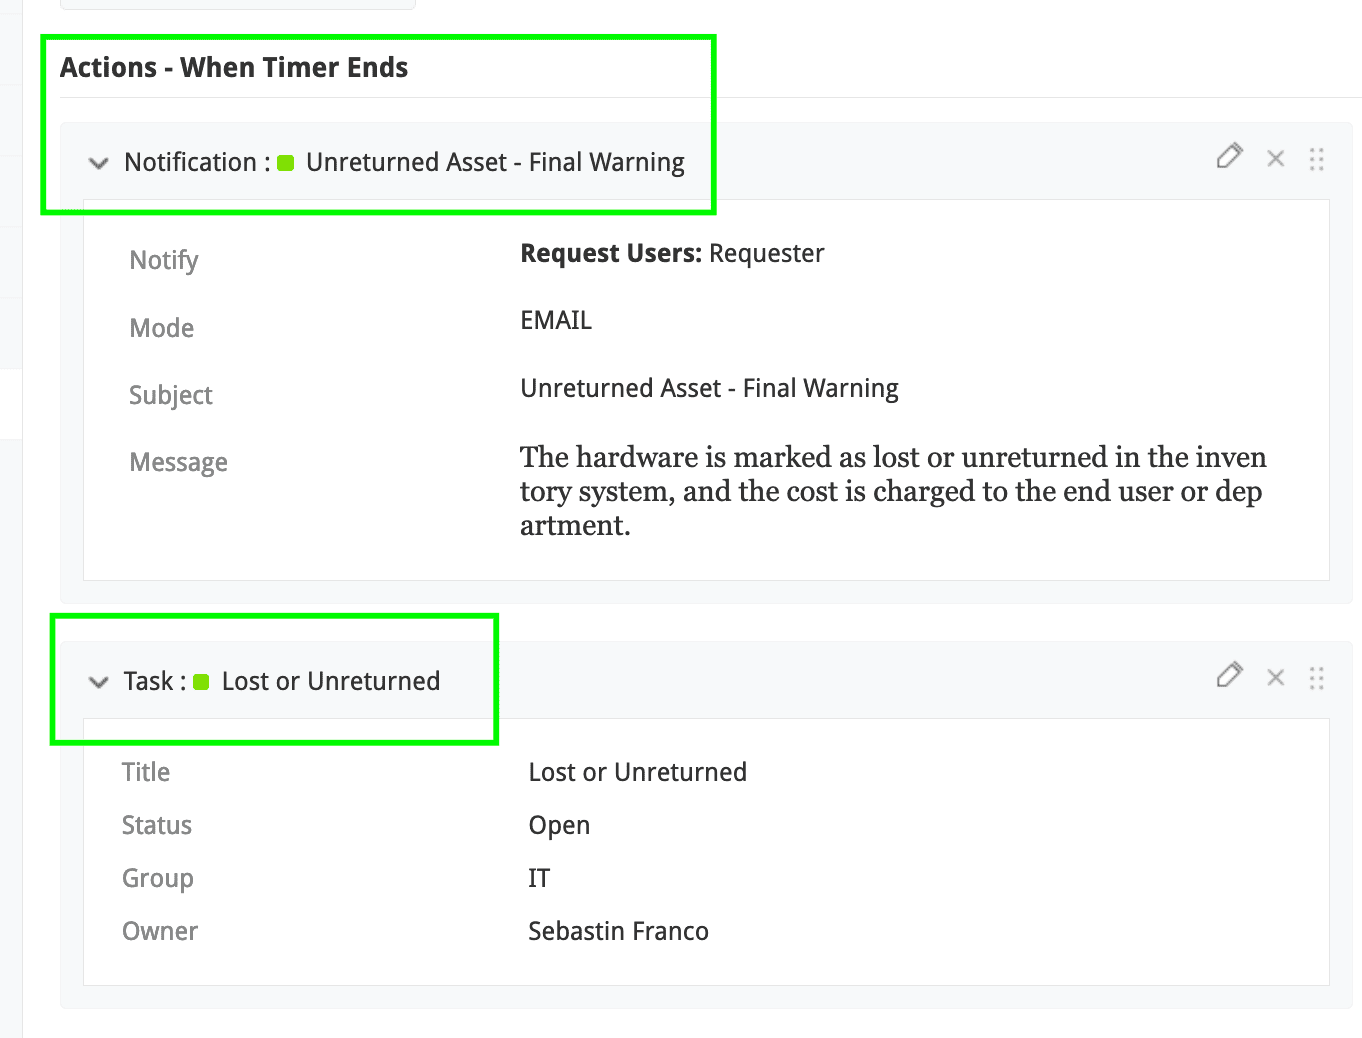Click green status square beside Lost or Unreturned task

pyautogui.click(x=201, y=682)
